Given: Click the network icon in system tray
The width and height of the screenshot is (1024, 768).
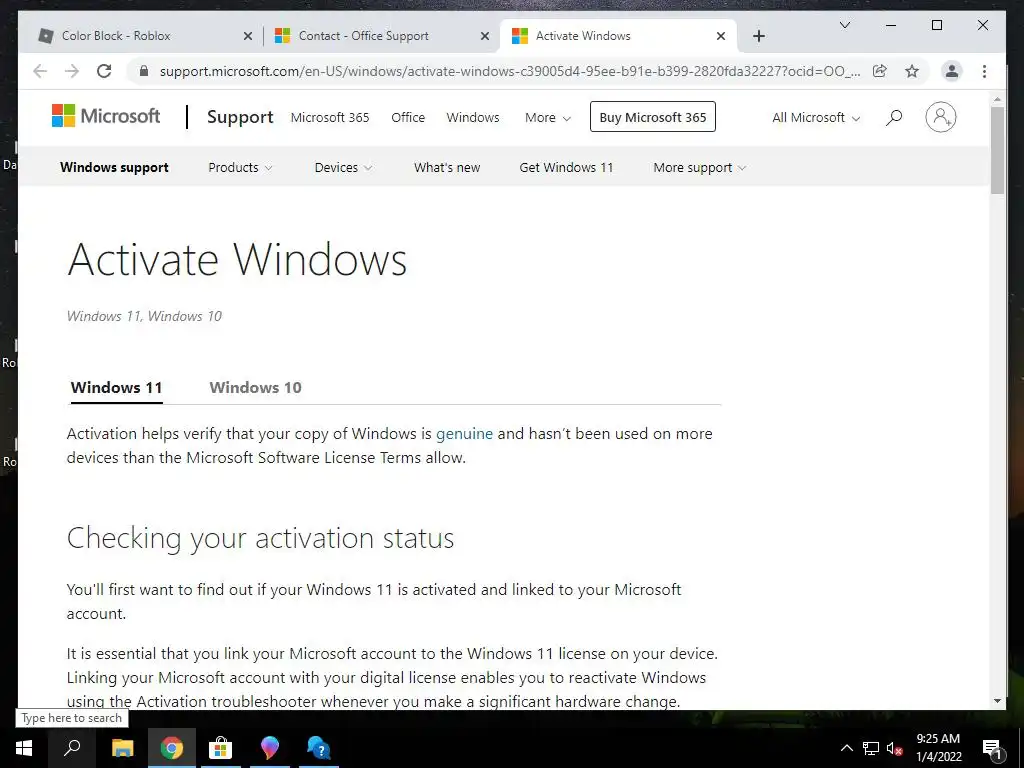Looking at the screenshot, I should click(871, 748).
